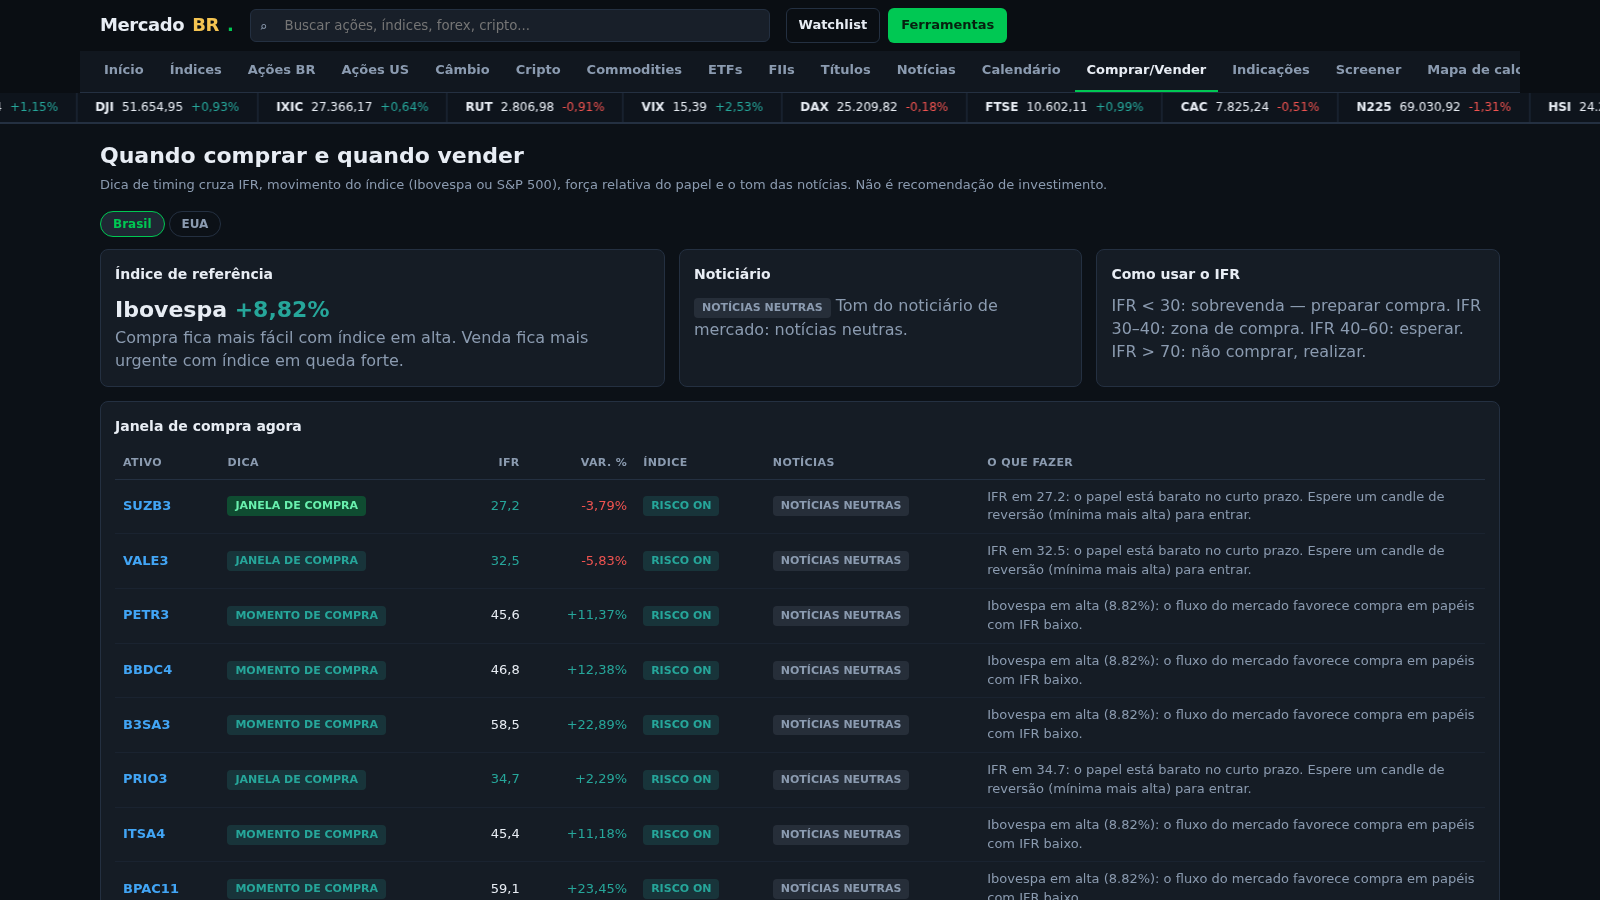Click the DJI ticker quote
The width and height of the screenshot is (1600, 900).
pos(167,107)
